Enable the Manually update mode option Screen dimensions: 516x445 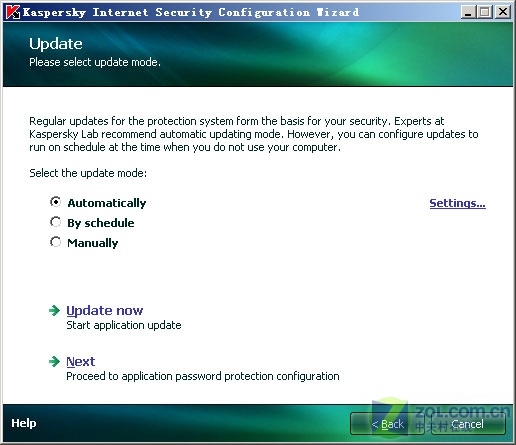point(55,242)
